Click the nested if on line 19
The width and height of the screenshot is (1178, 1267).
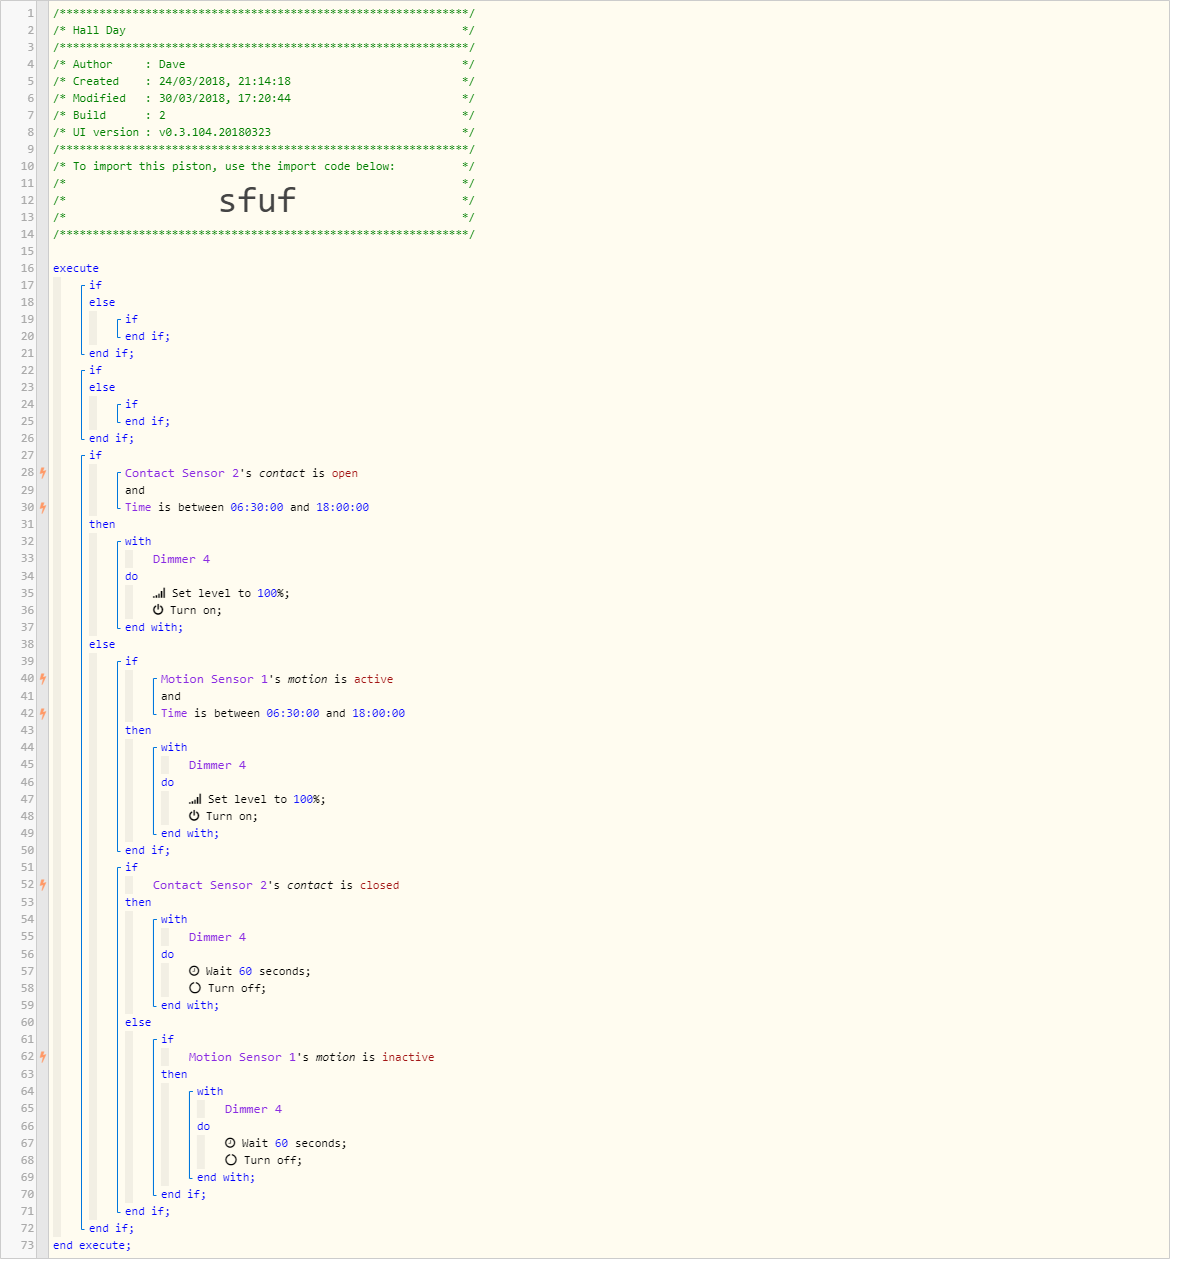click(x=131, y=319)
